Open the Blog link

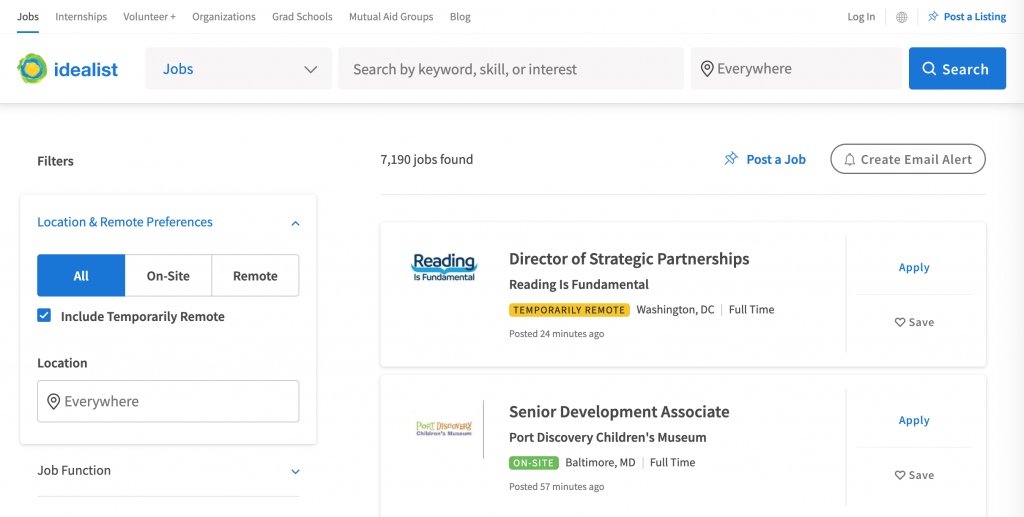(x=460, y=17)
